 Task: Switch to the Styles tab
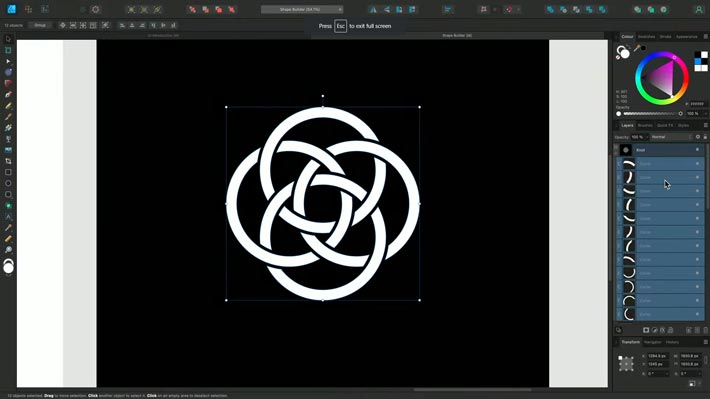(683, 125)
